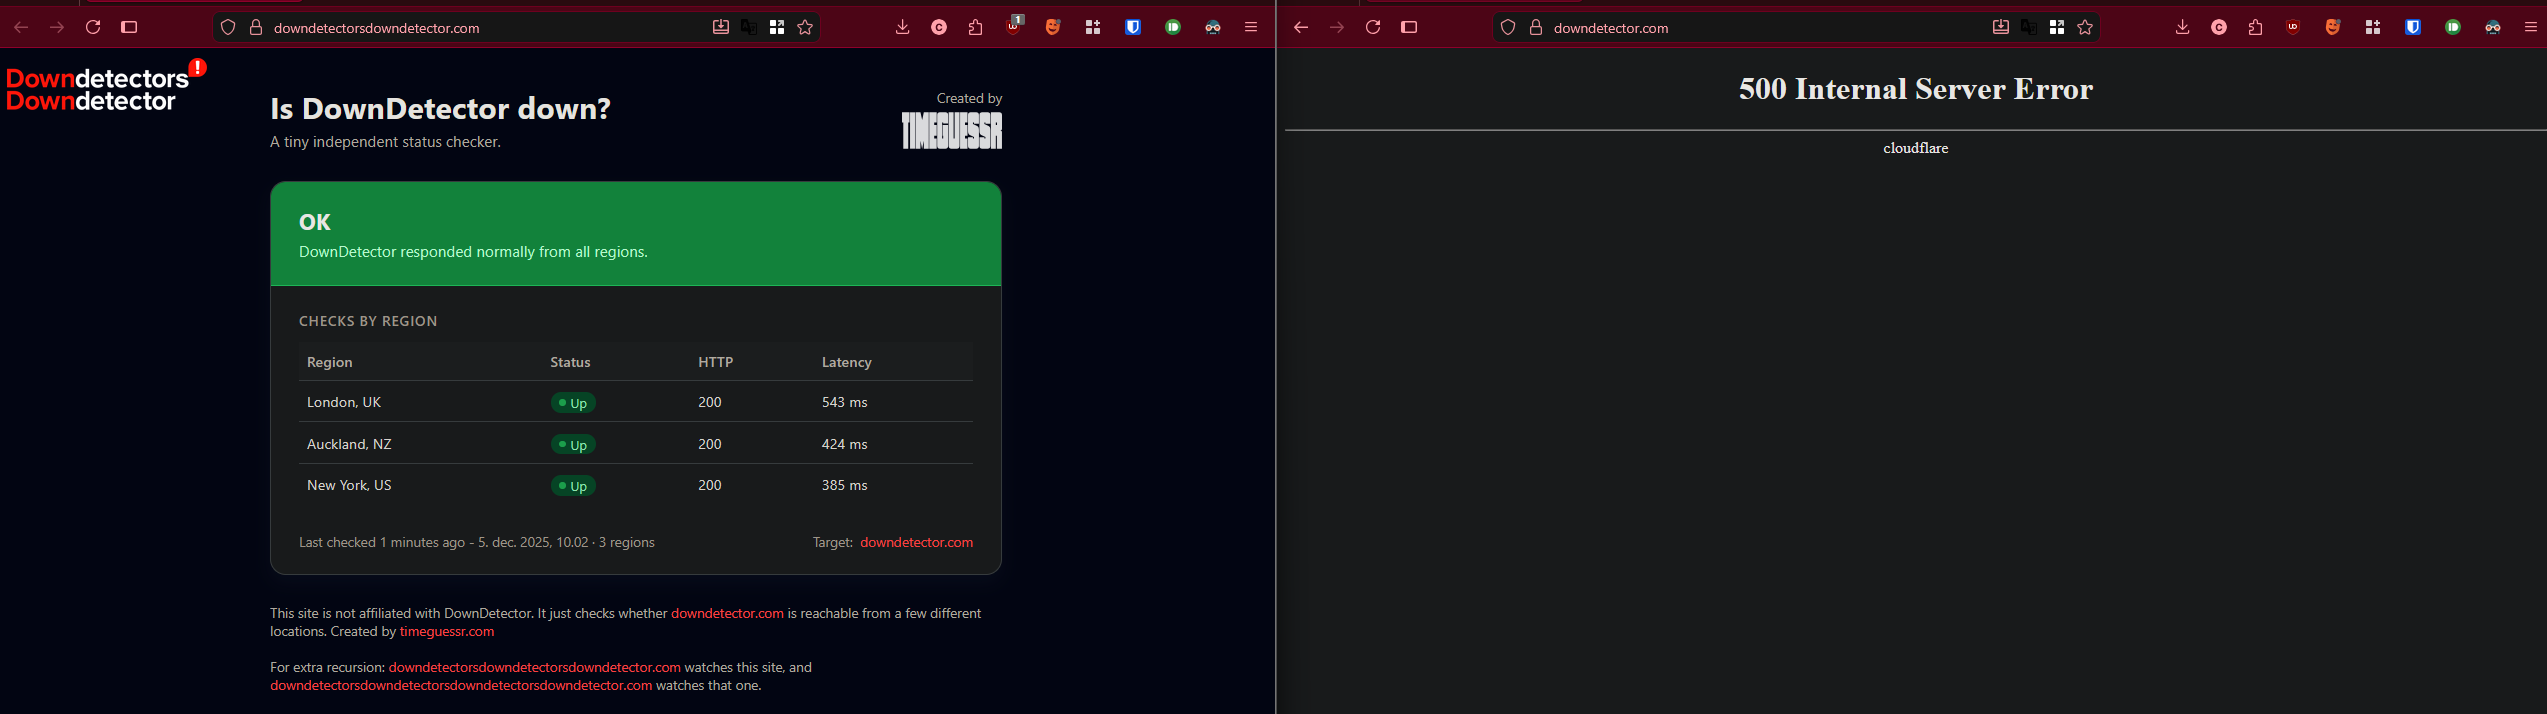Click padlock site info icon in right browser
The height and width of the screenshot is (714, 2547).
tap(1536, 27)
